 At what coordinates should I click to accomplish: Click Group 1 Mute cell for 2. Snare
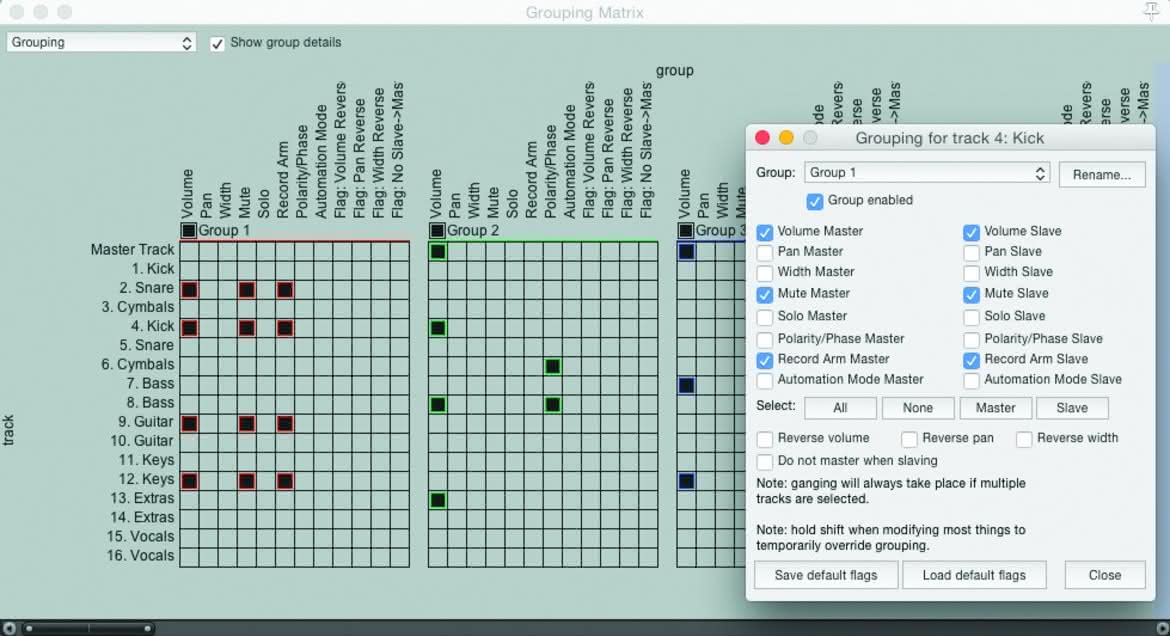[x=247, y=290]
